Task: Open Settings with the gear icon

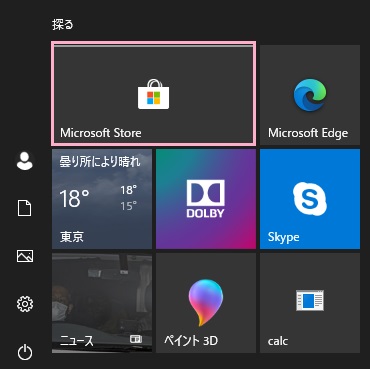Action: tap(25, 304)
